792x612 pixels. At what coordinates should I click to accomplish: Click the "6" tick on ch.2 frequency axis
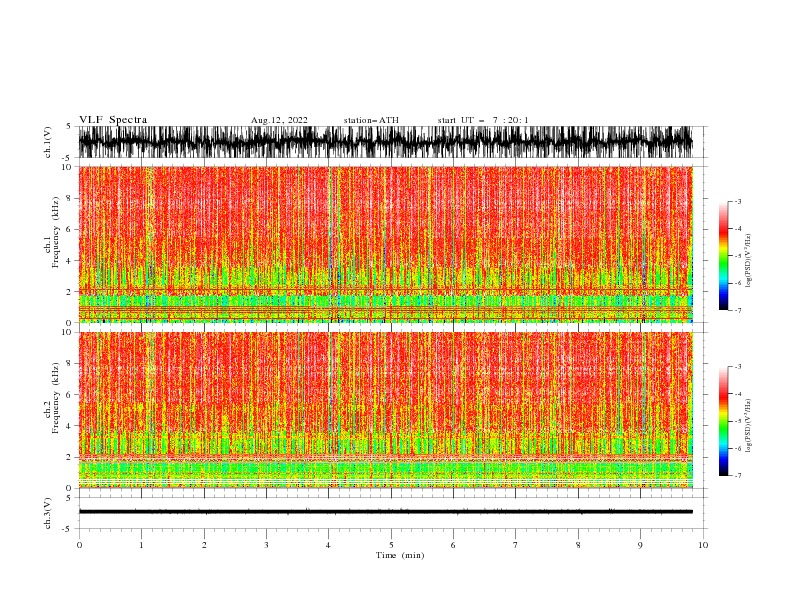69,395
